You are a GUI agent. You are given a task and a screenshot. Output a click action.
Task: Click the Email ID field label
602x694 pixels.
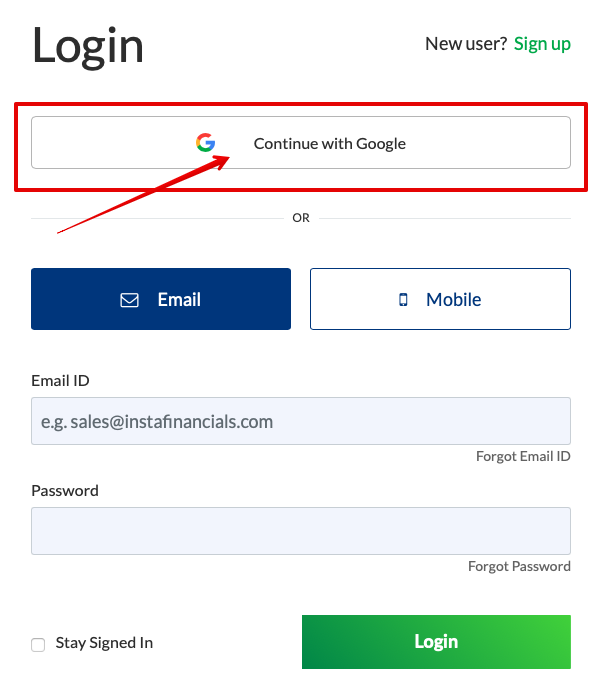(60, 381)
